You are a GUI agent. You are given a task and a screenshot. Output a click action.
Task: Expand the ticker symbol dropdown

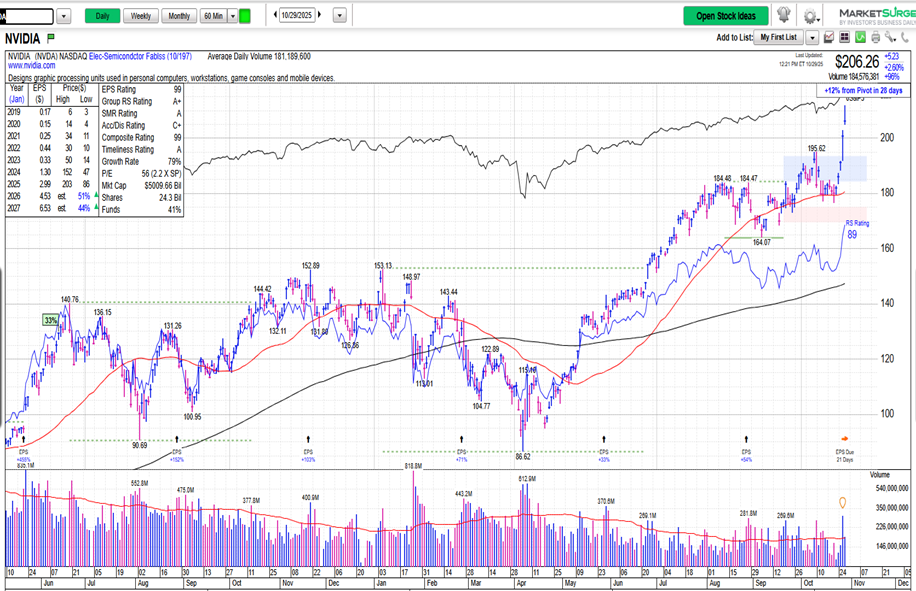tap(63, 16)
